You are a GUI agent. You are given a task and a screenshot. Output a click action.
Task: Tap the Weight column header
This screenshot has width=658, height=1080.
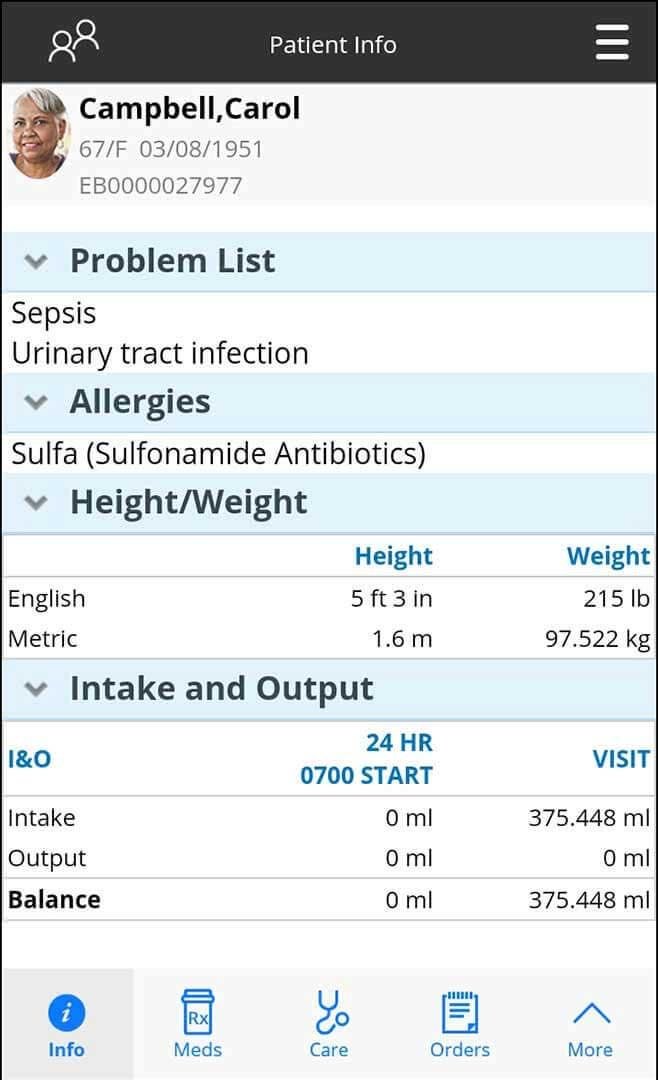click(608, 556)
